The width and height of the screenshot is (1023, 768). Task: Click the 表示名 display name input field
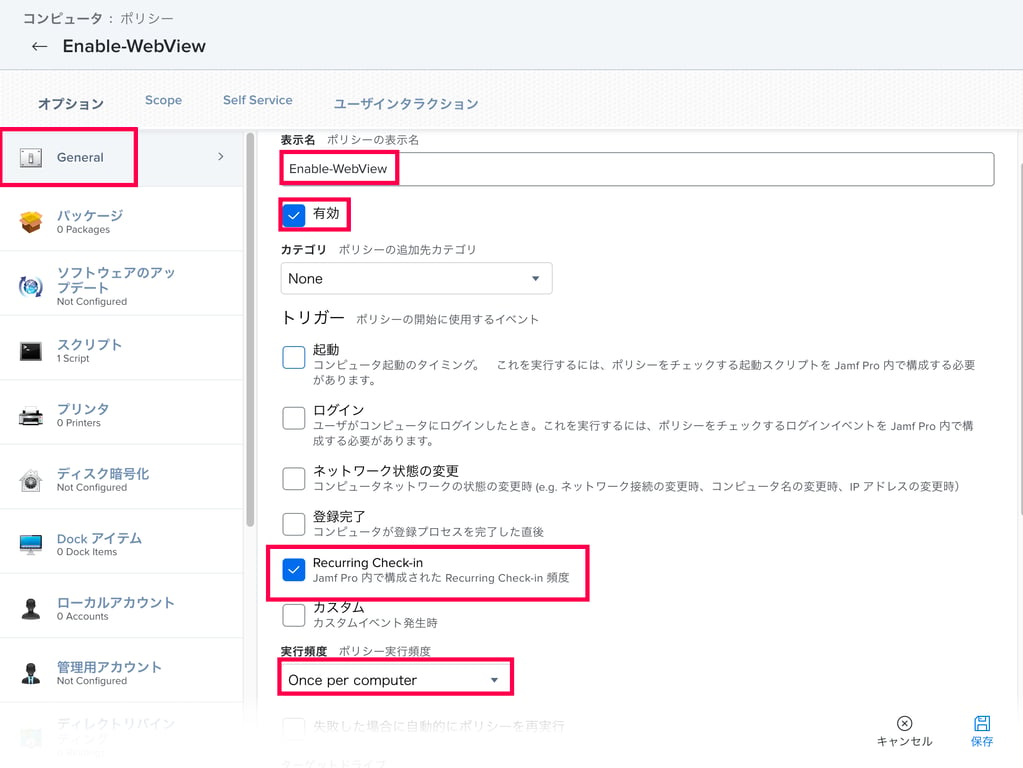click(637, 169)
